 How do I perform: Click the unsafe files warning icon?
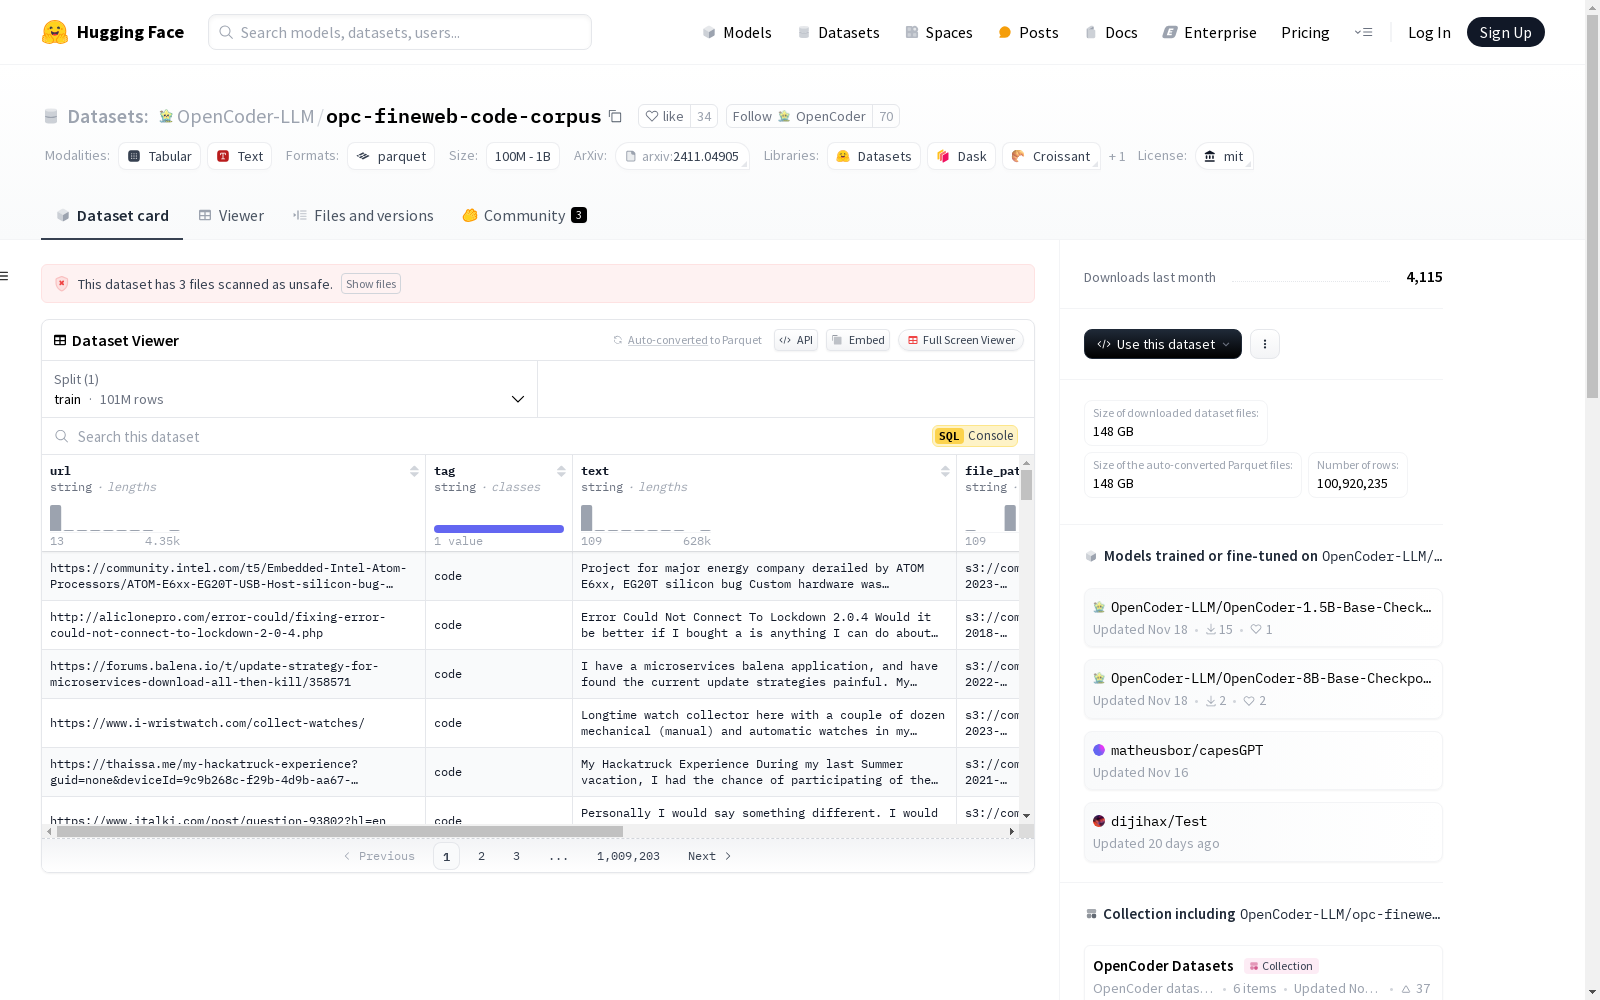62,284
